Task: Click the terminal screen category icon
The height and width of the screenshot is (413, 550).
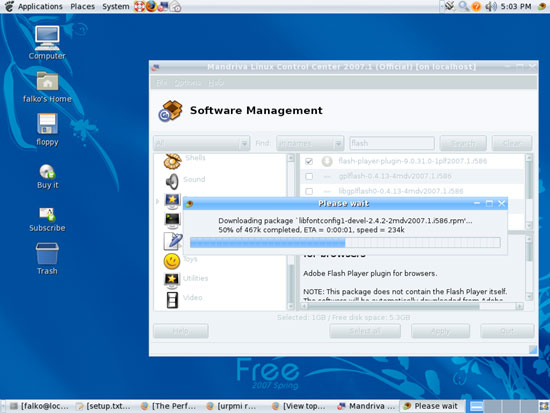Action: 172,221
